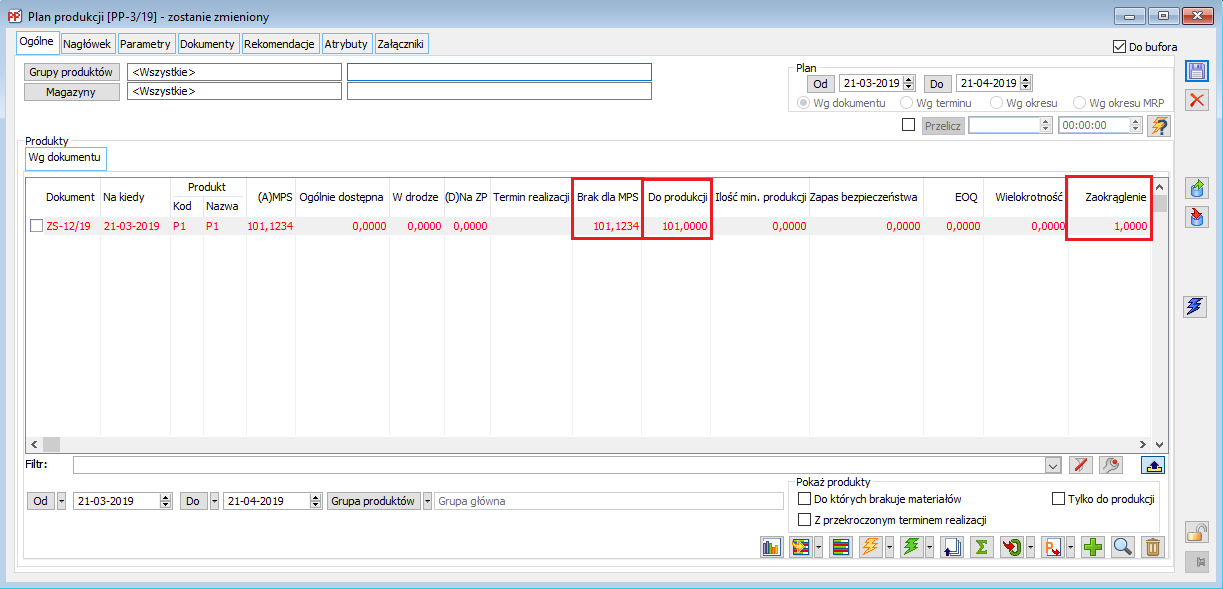This screenshot has width=1223, height=589.
Task: Expand the Filtr field dropdown arrow
Action: tap(1052, 465)
